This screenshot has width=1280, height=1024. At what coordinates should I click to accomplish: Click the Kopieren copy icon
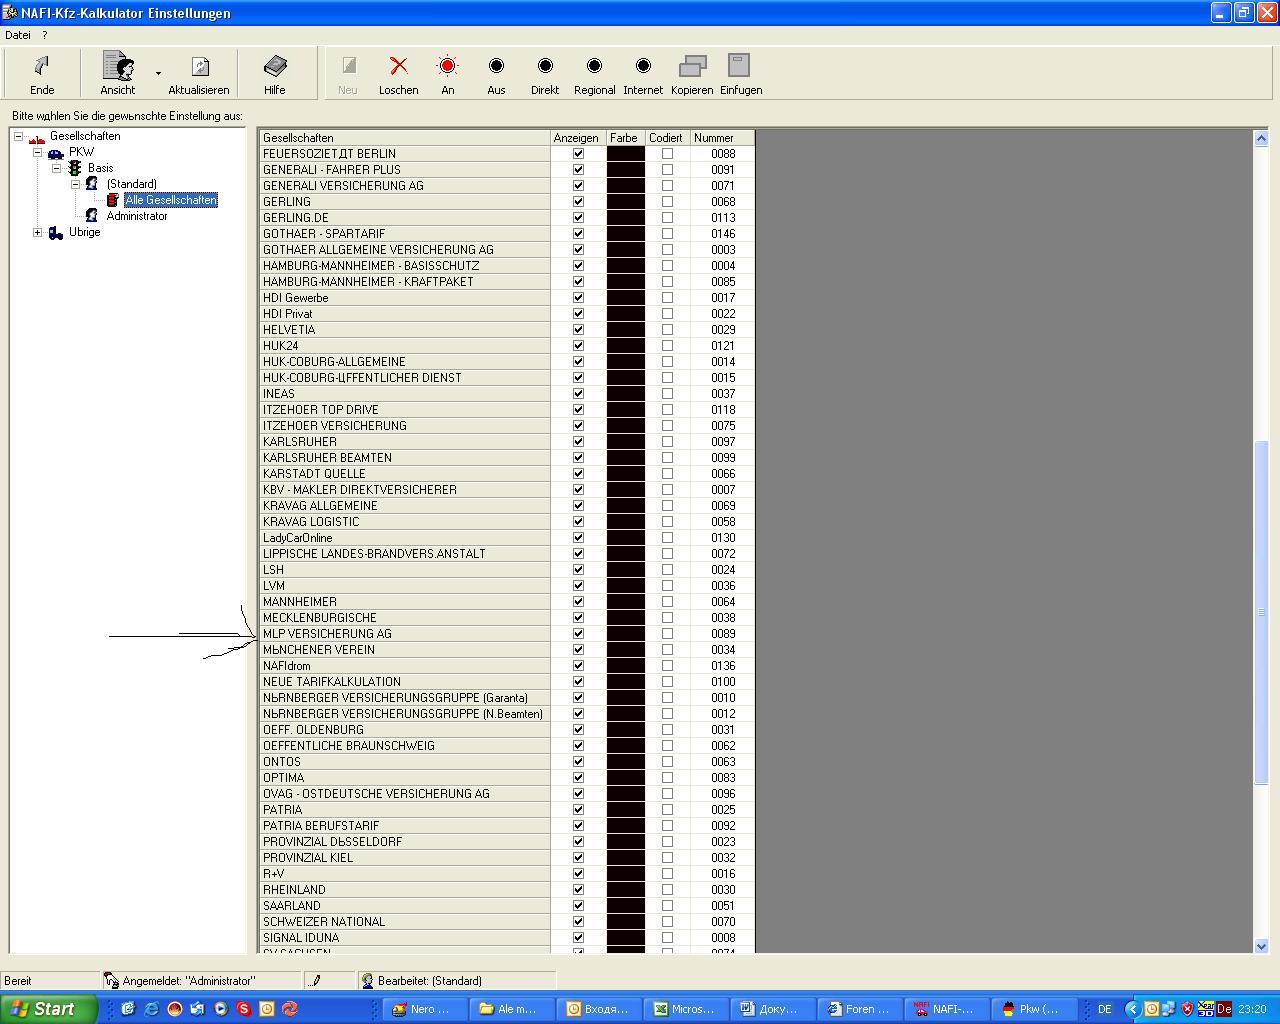pos(692,66)
